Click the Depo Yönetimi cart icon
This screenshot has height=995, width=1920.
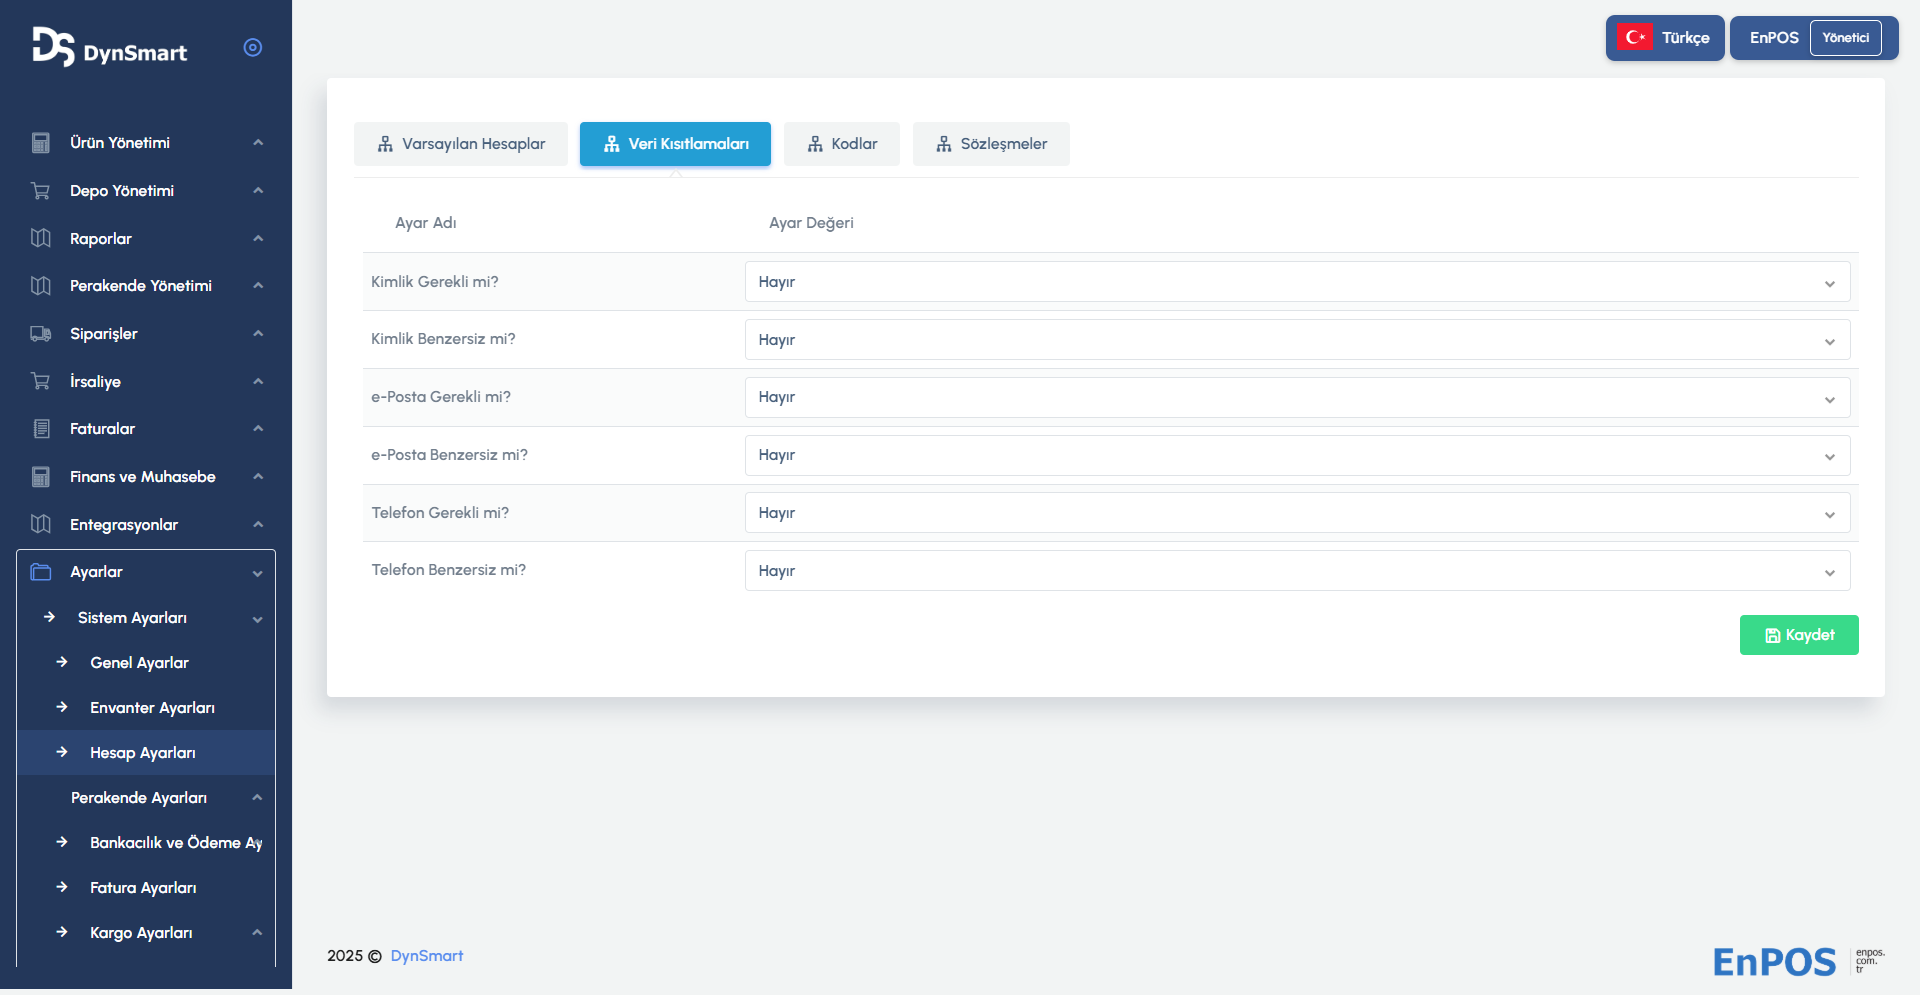(x=41, y=191)
